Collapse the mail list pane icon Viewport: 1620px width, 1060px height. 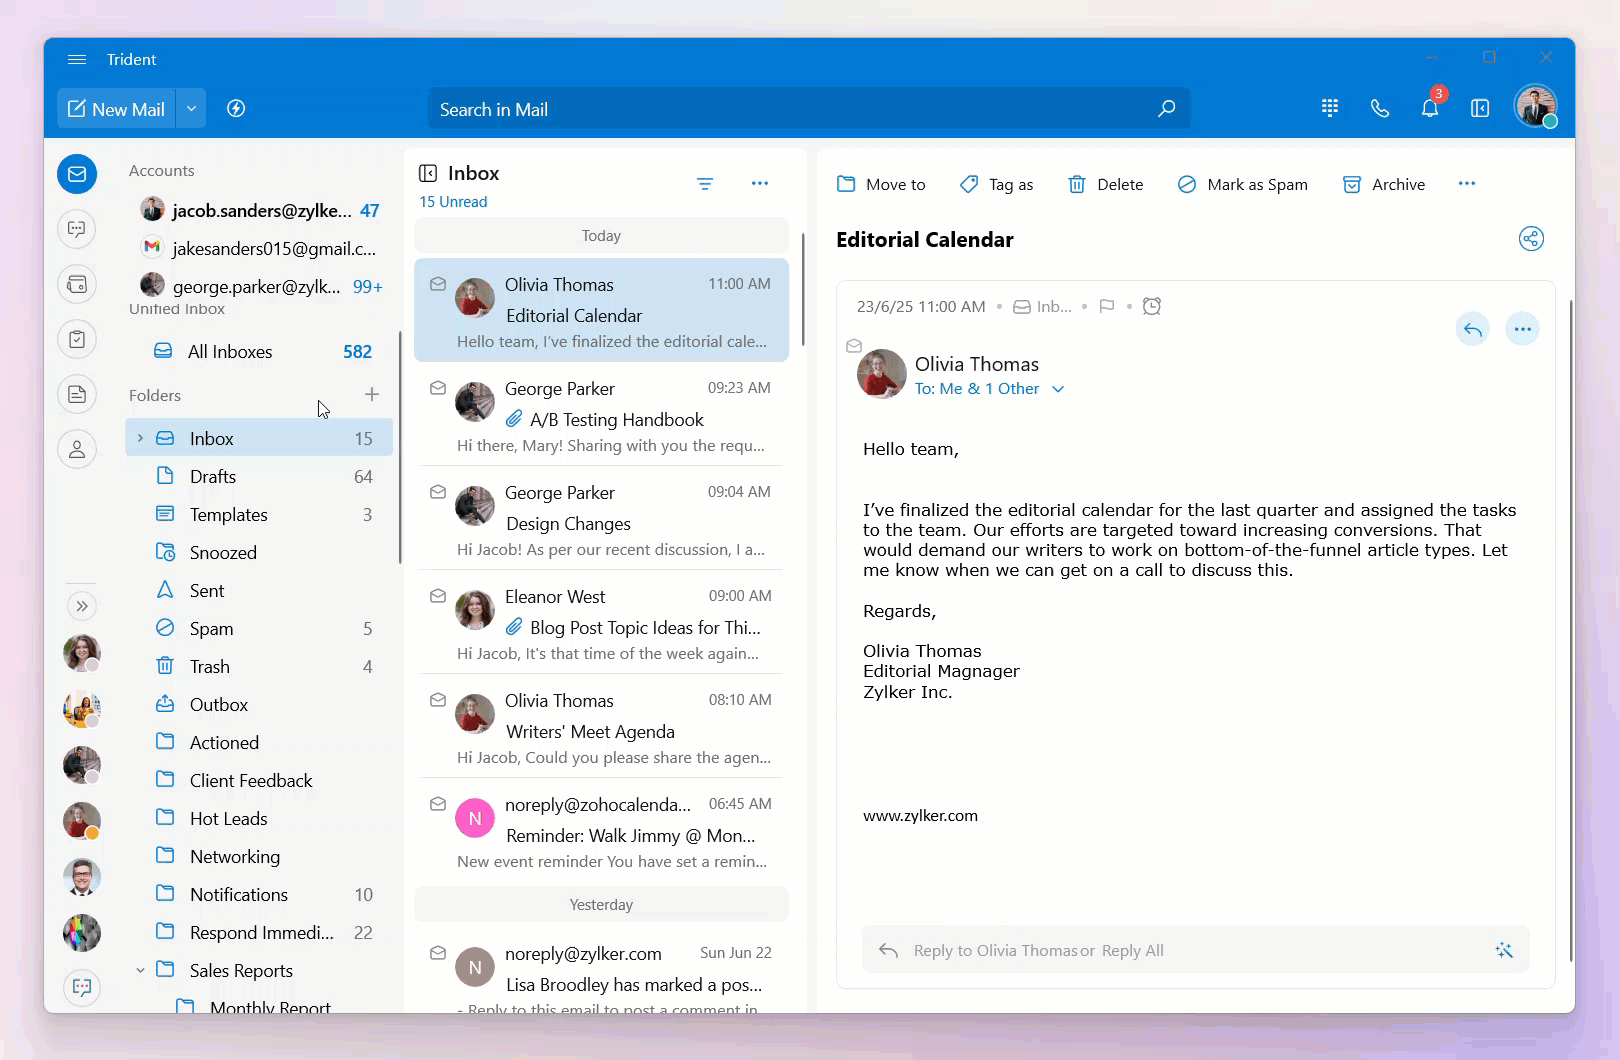[x=428, y=173]
